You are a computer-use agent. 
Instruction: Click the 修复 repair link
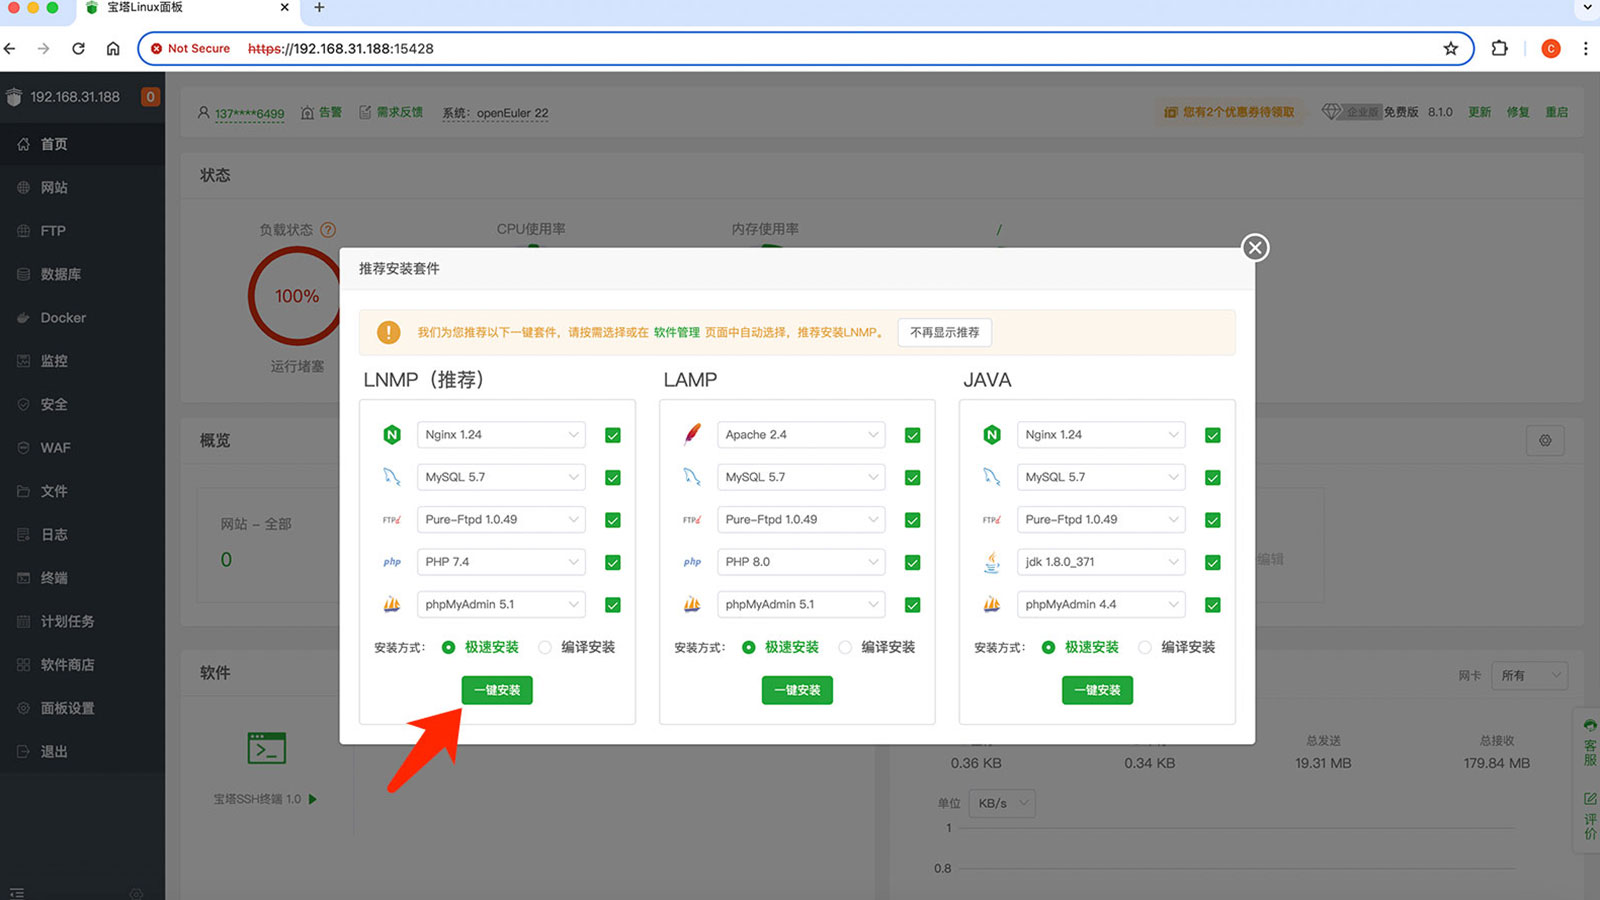coord(1518,112)
